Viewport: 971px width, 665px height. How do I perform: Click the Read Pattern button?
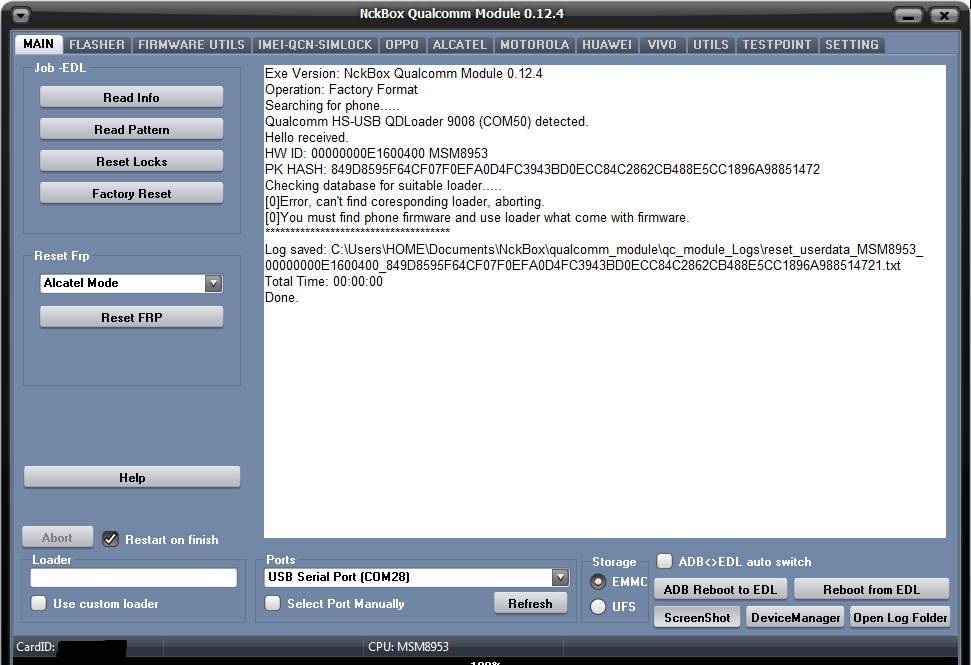[131, 129]
